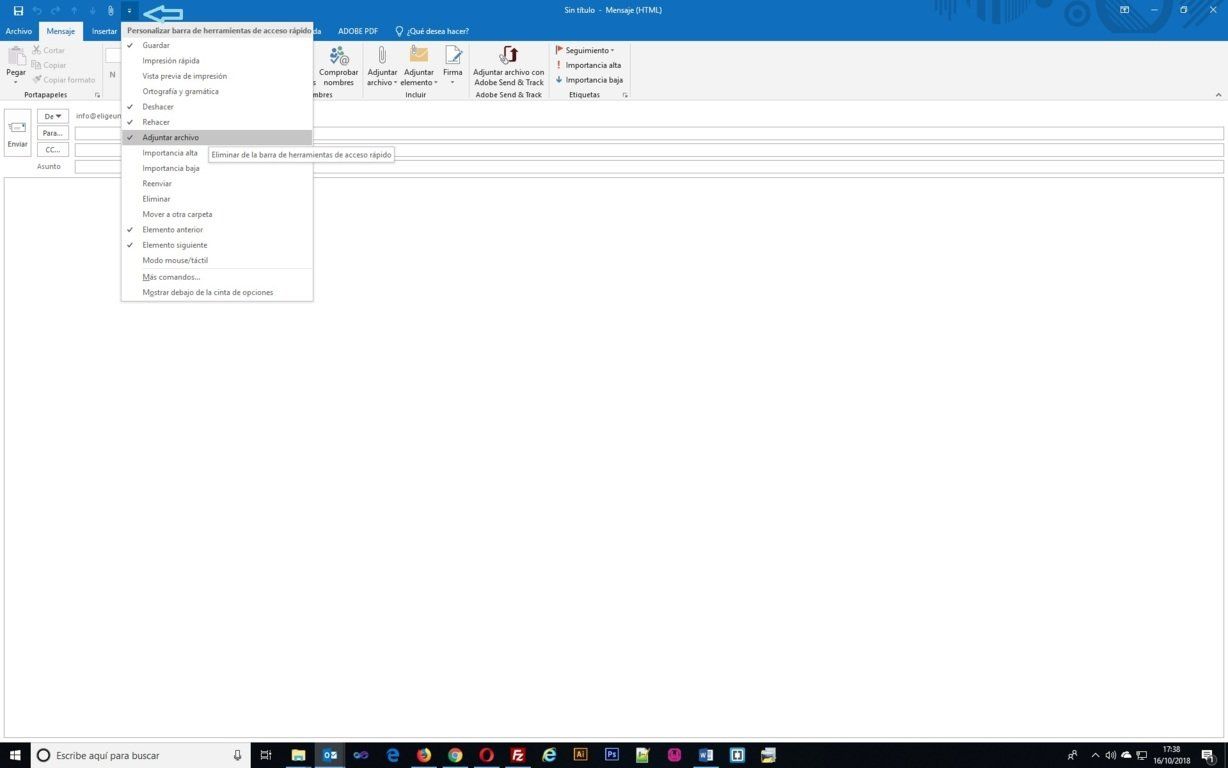Set Importancia alta on the message
1228x768 pixels.
point(592,64)
